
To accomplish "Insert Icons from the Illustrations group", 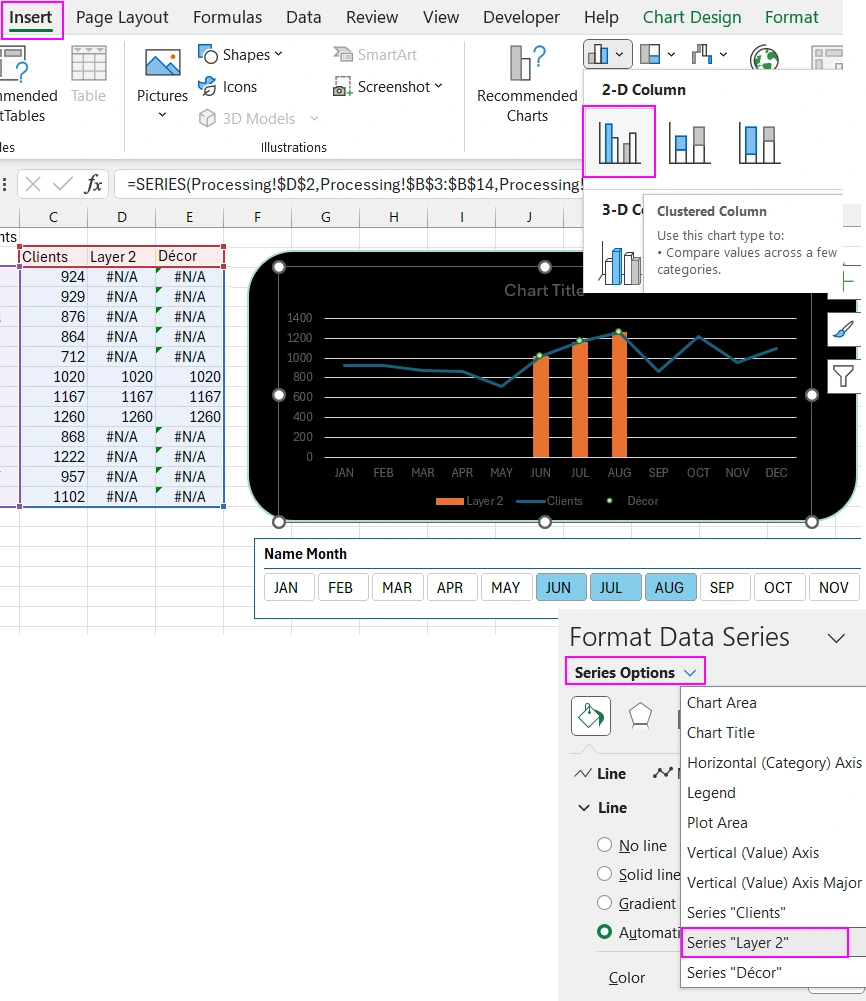I will point(237,86).
